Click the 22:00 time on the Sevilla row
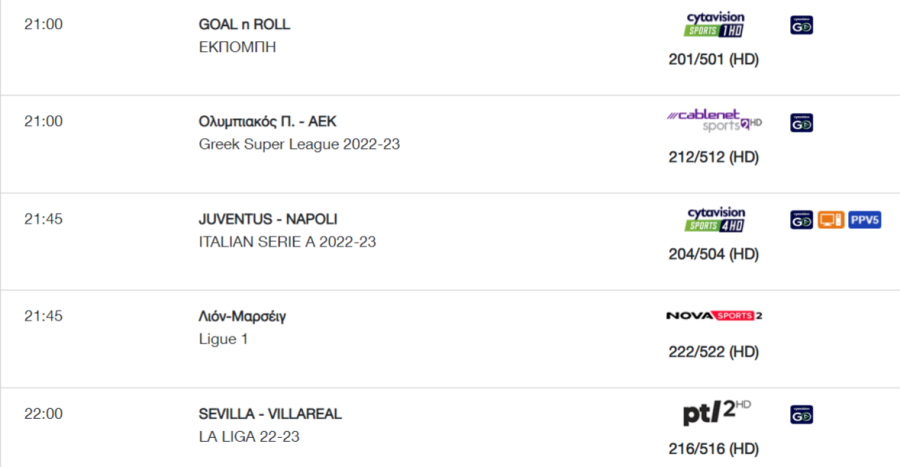Screen dimensions: 900x467 (43, 414)
